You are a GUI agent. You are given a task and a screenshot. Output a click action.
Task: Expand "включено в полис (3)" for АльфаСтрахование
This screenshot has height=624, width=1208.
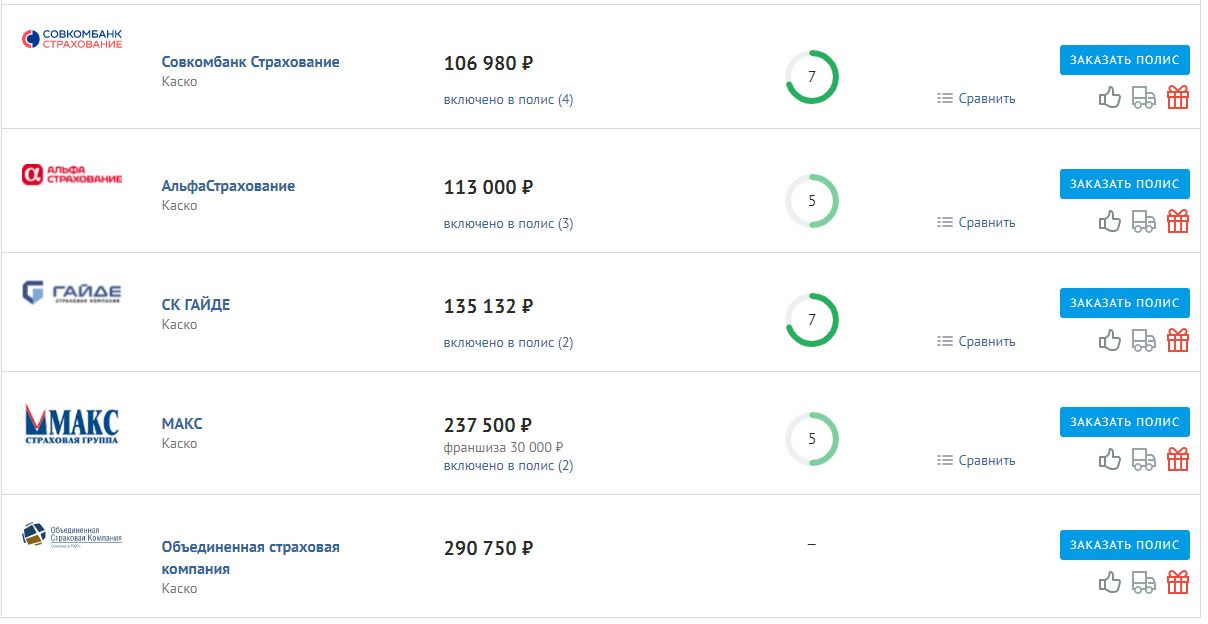pos(508,224)
